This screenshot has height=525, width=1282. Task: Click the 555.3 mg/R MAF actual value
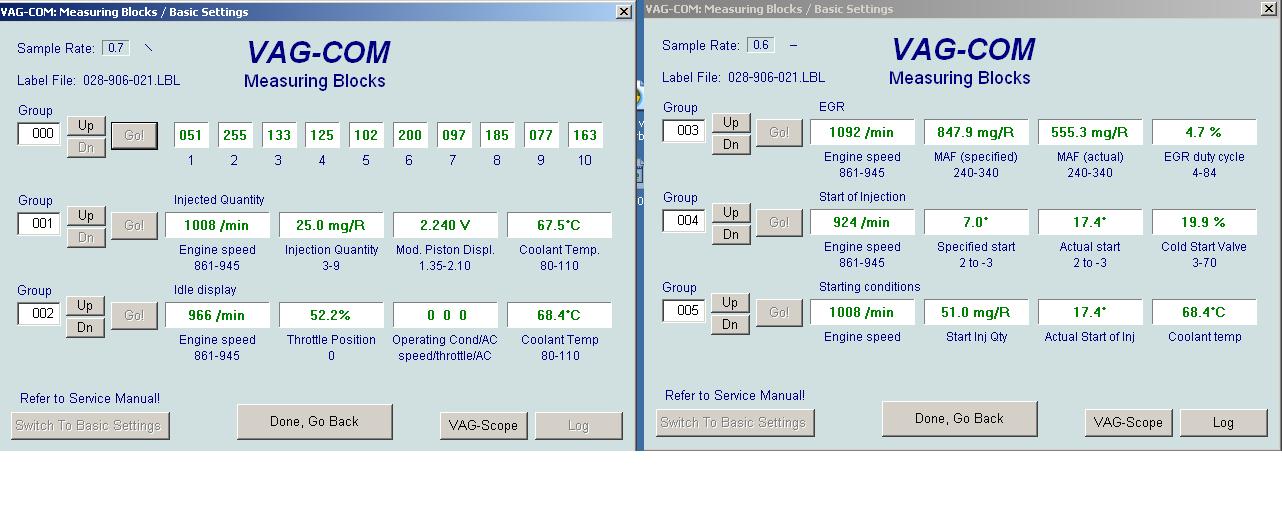(x=1090, y=132)
